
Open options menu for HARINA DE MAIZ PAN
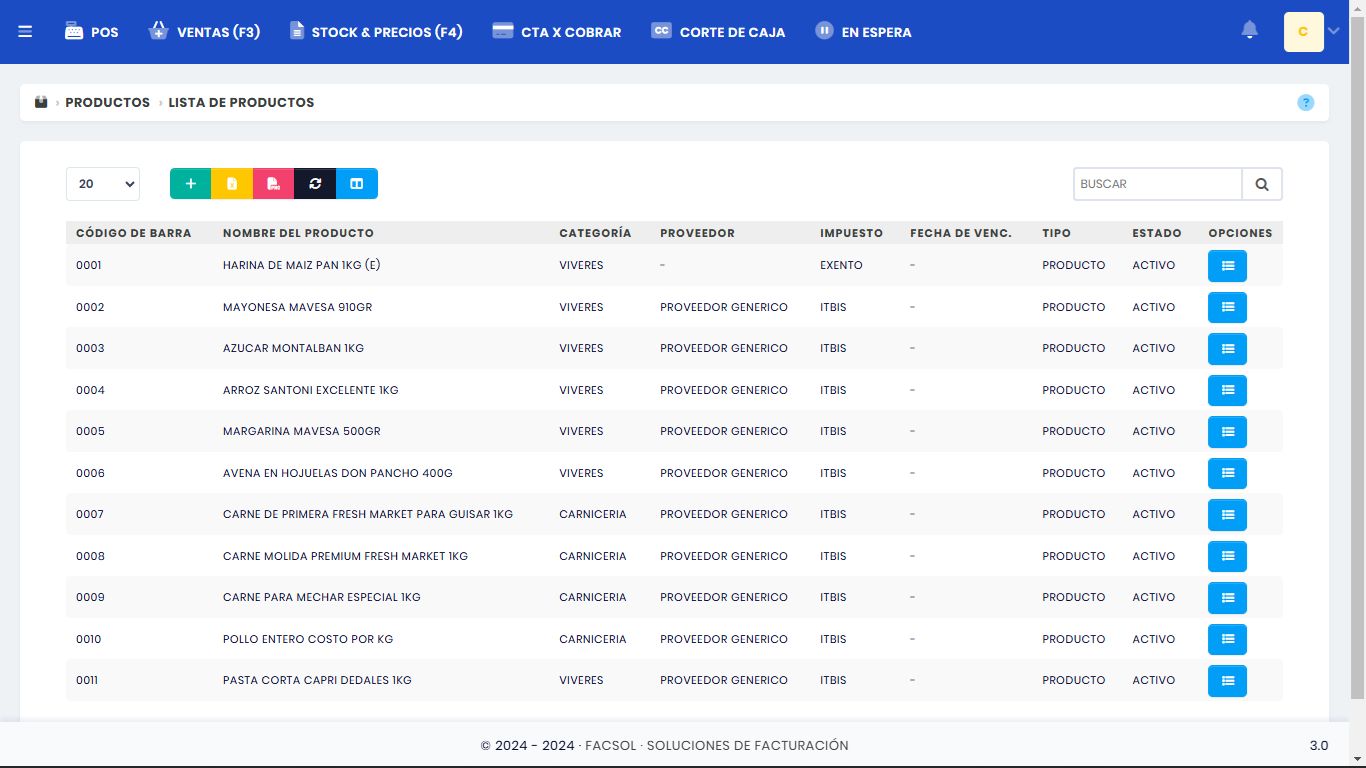tap(1227, 266)
